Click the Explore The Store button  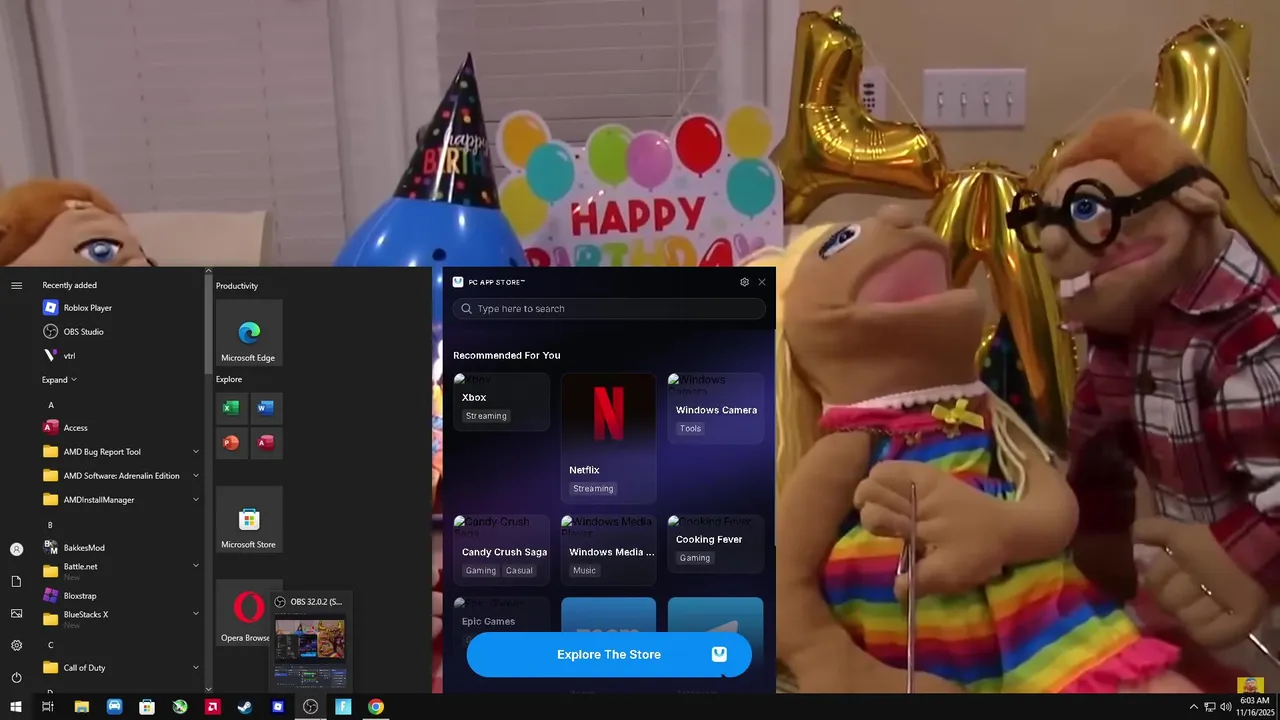[609, 655]
